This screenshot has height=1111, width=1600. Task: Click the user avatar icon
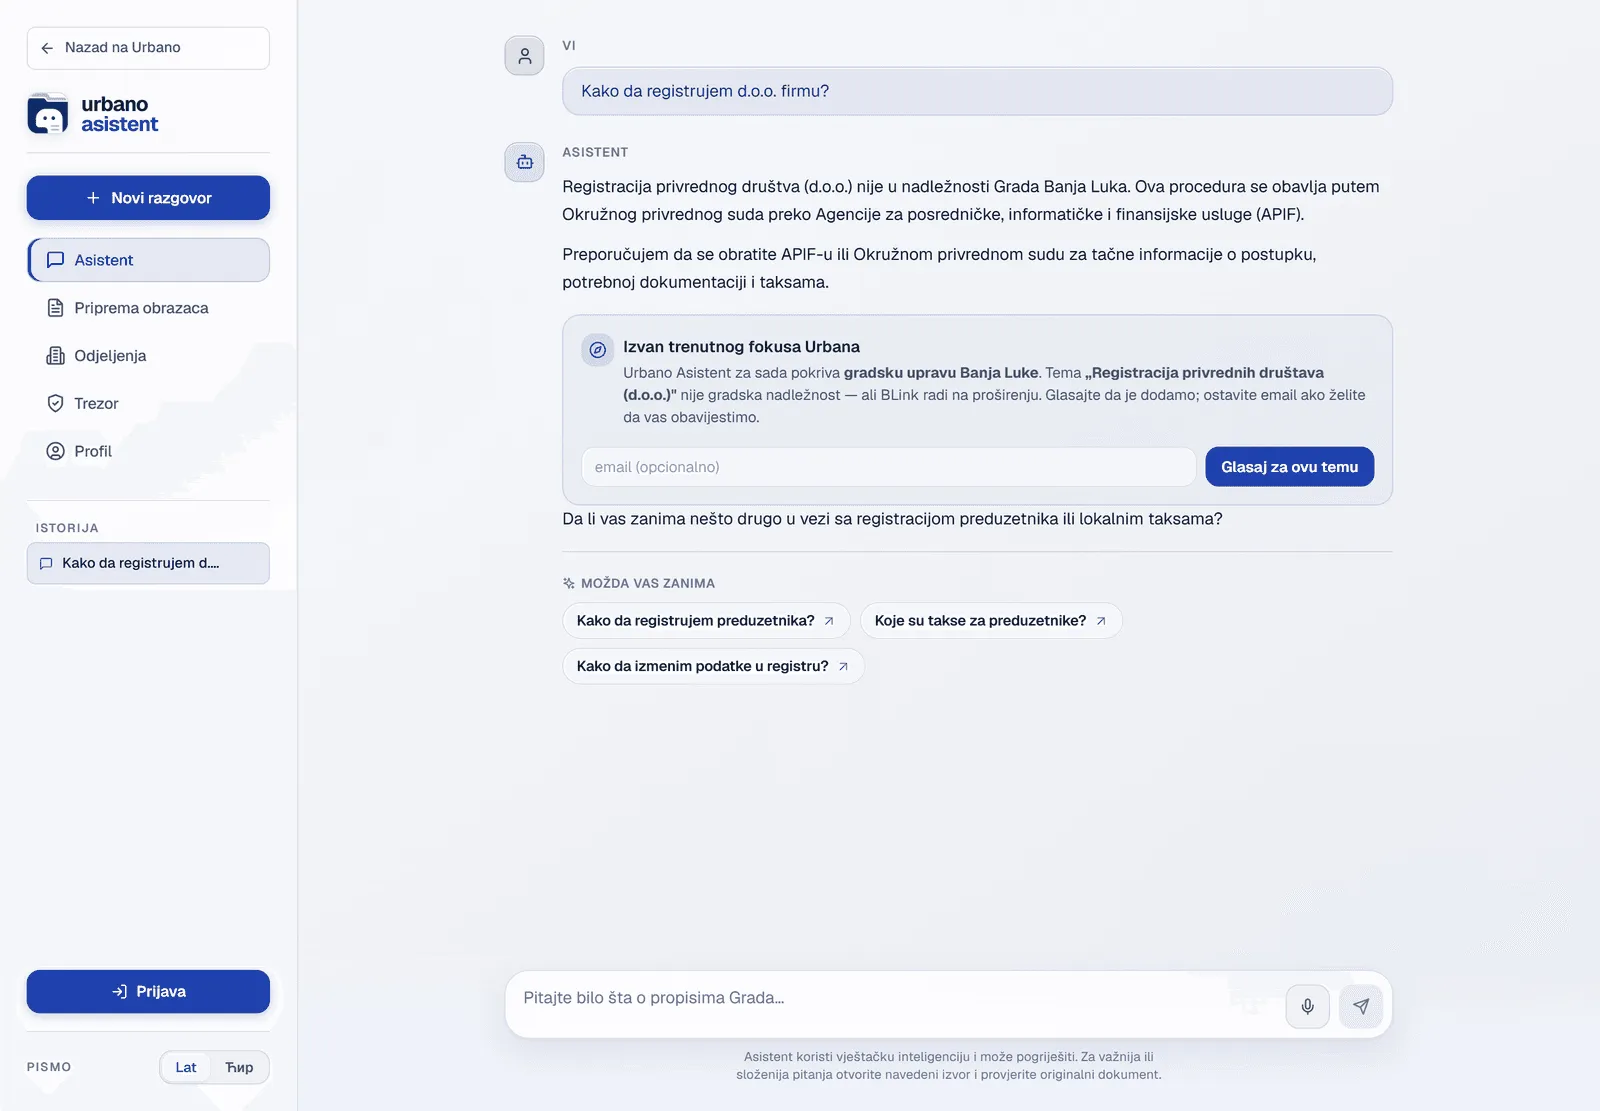click(524, 56)
